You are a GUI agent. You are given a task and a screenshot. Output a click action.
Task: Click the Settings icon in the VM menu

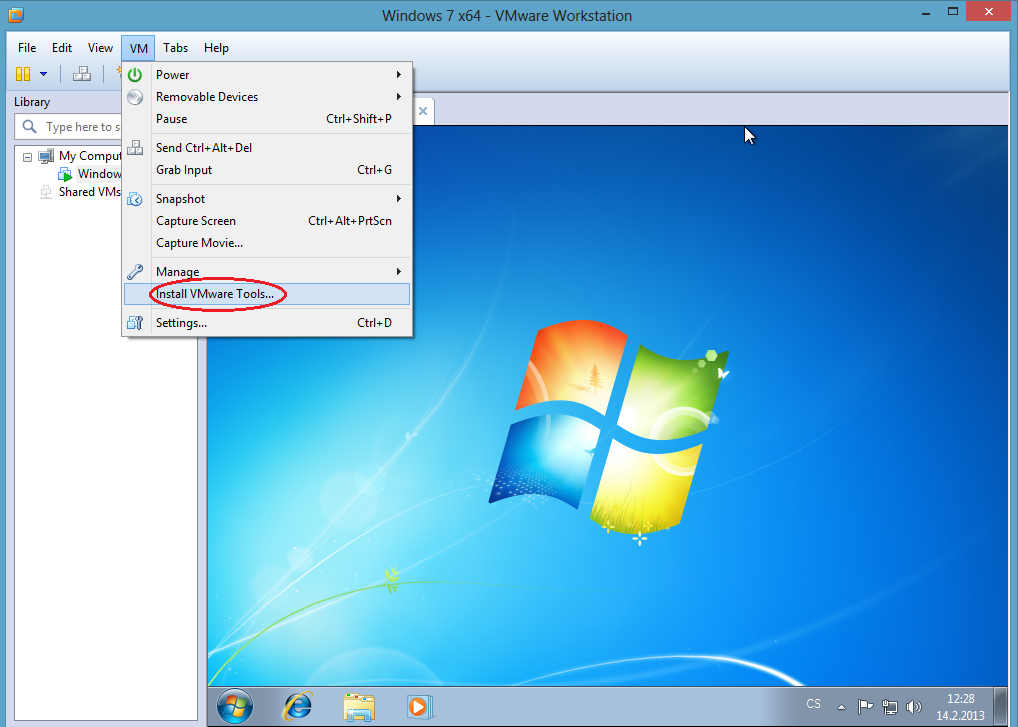point(134,322)
